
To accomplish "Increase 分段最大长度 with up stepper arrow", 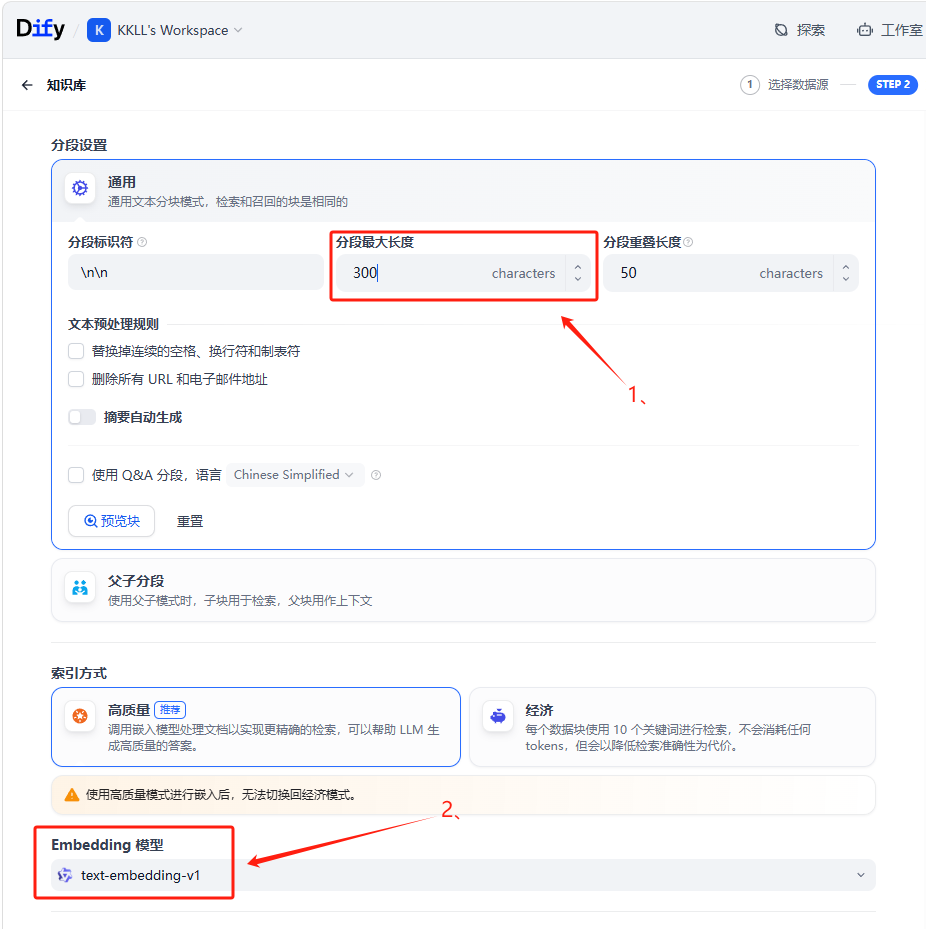I will click(578, 267).
